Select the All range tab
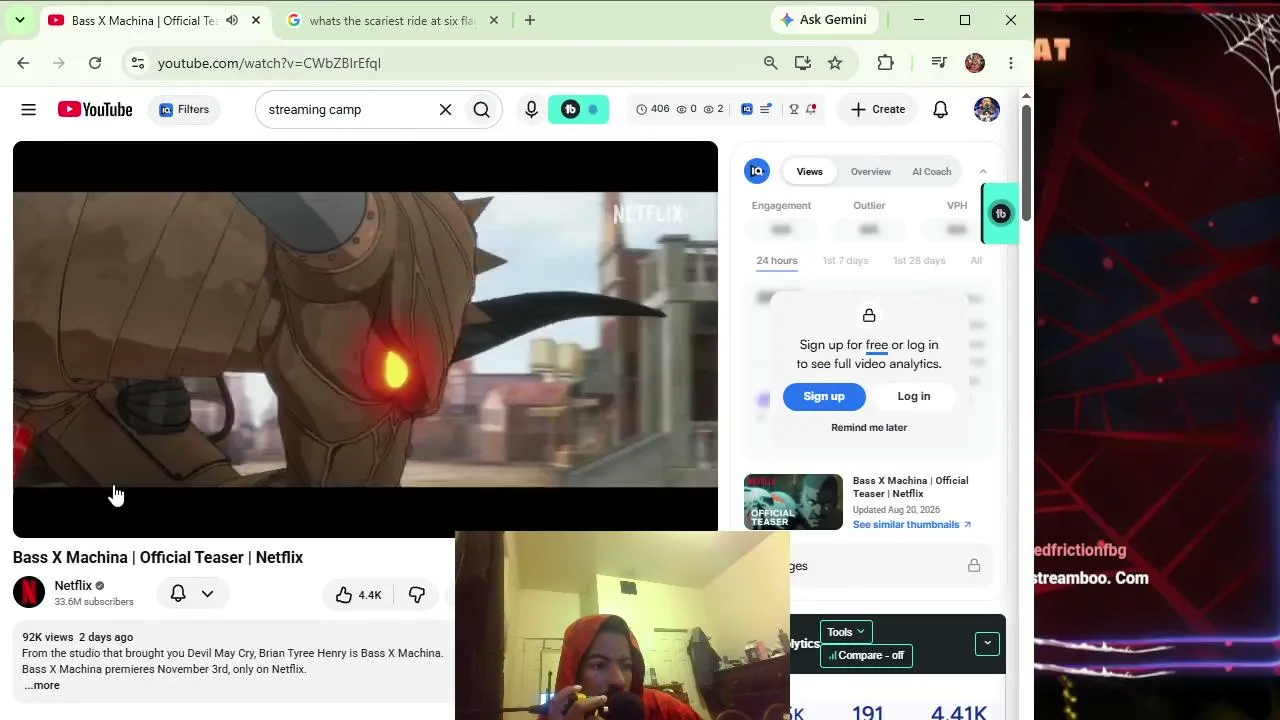This screenshot has height=720, width=1280. [x=976, y=261]
